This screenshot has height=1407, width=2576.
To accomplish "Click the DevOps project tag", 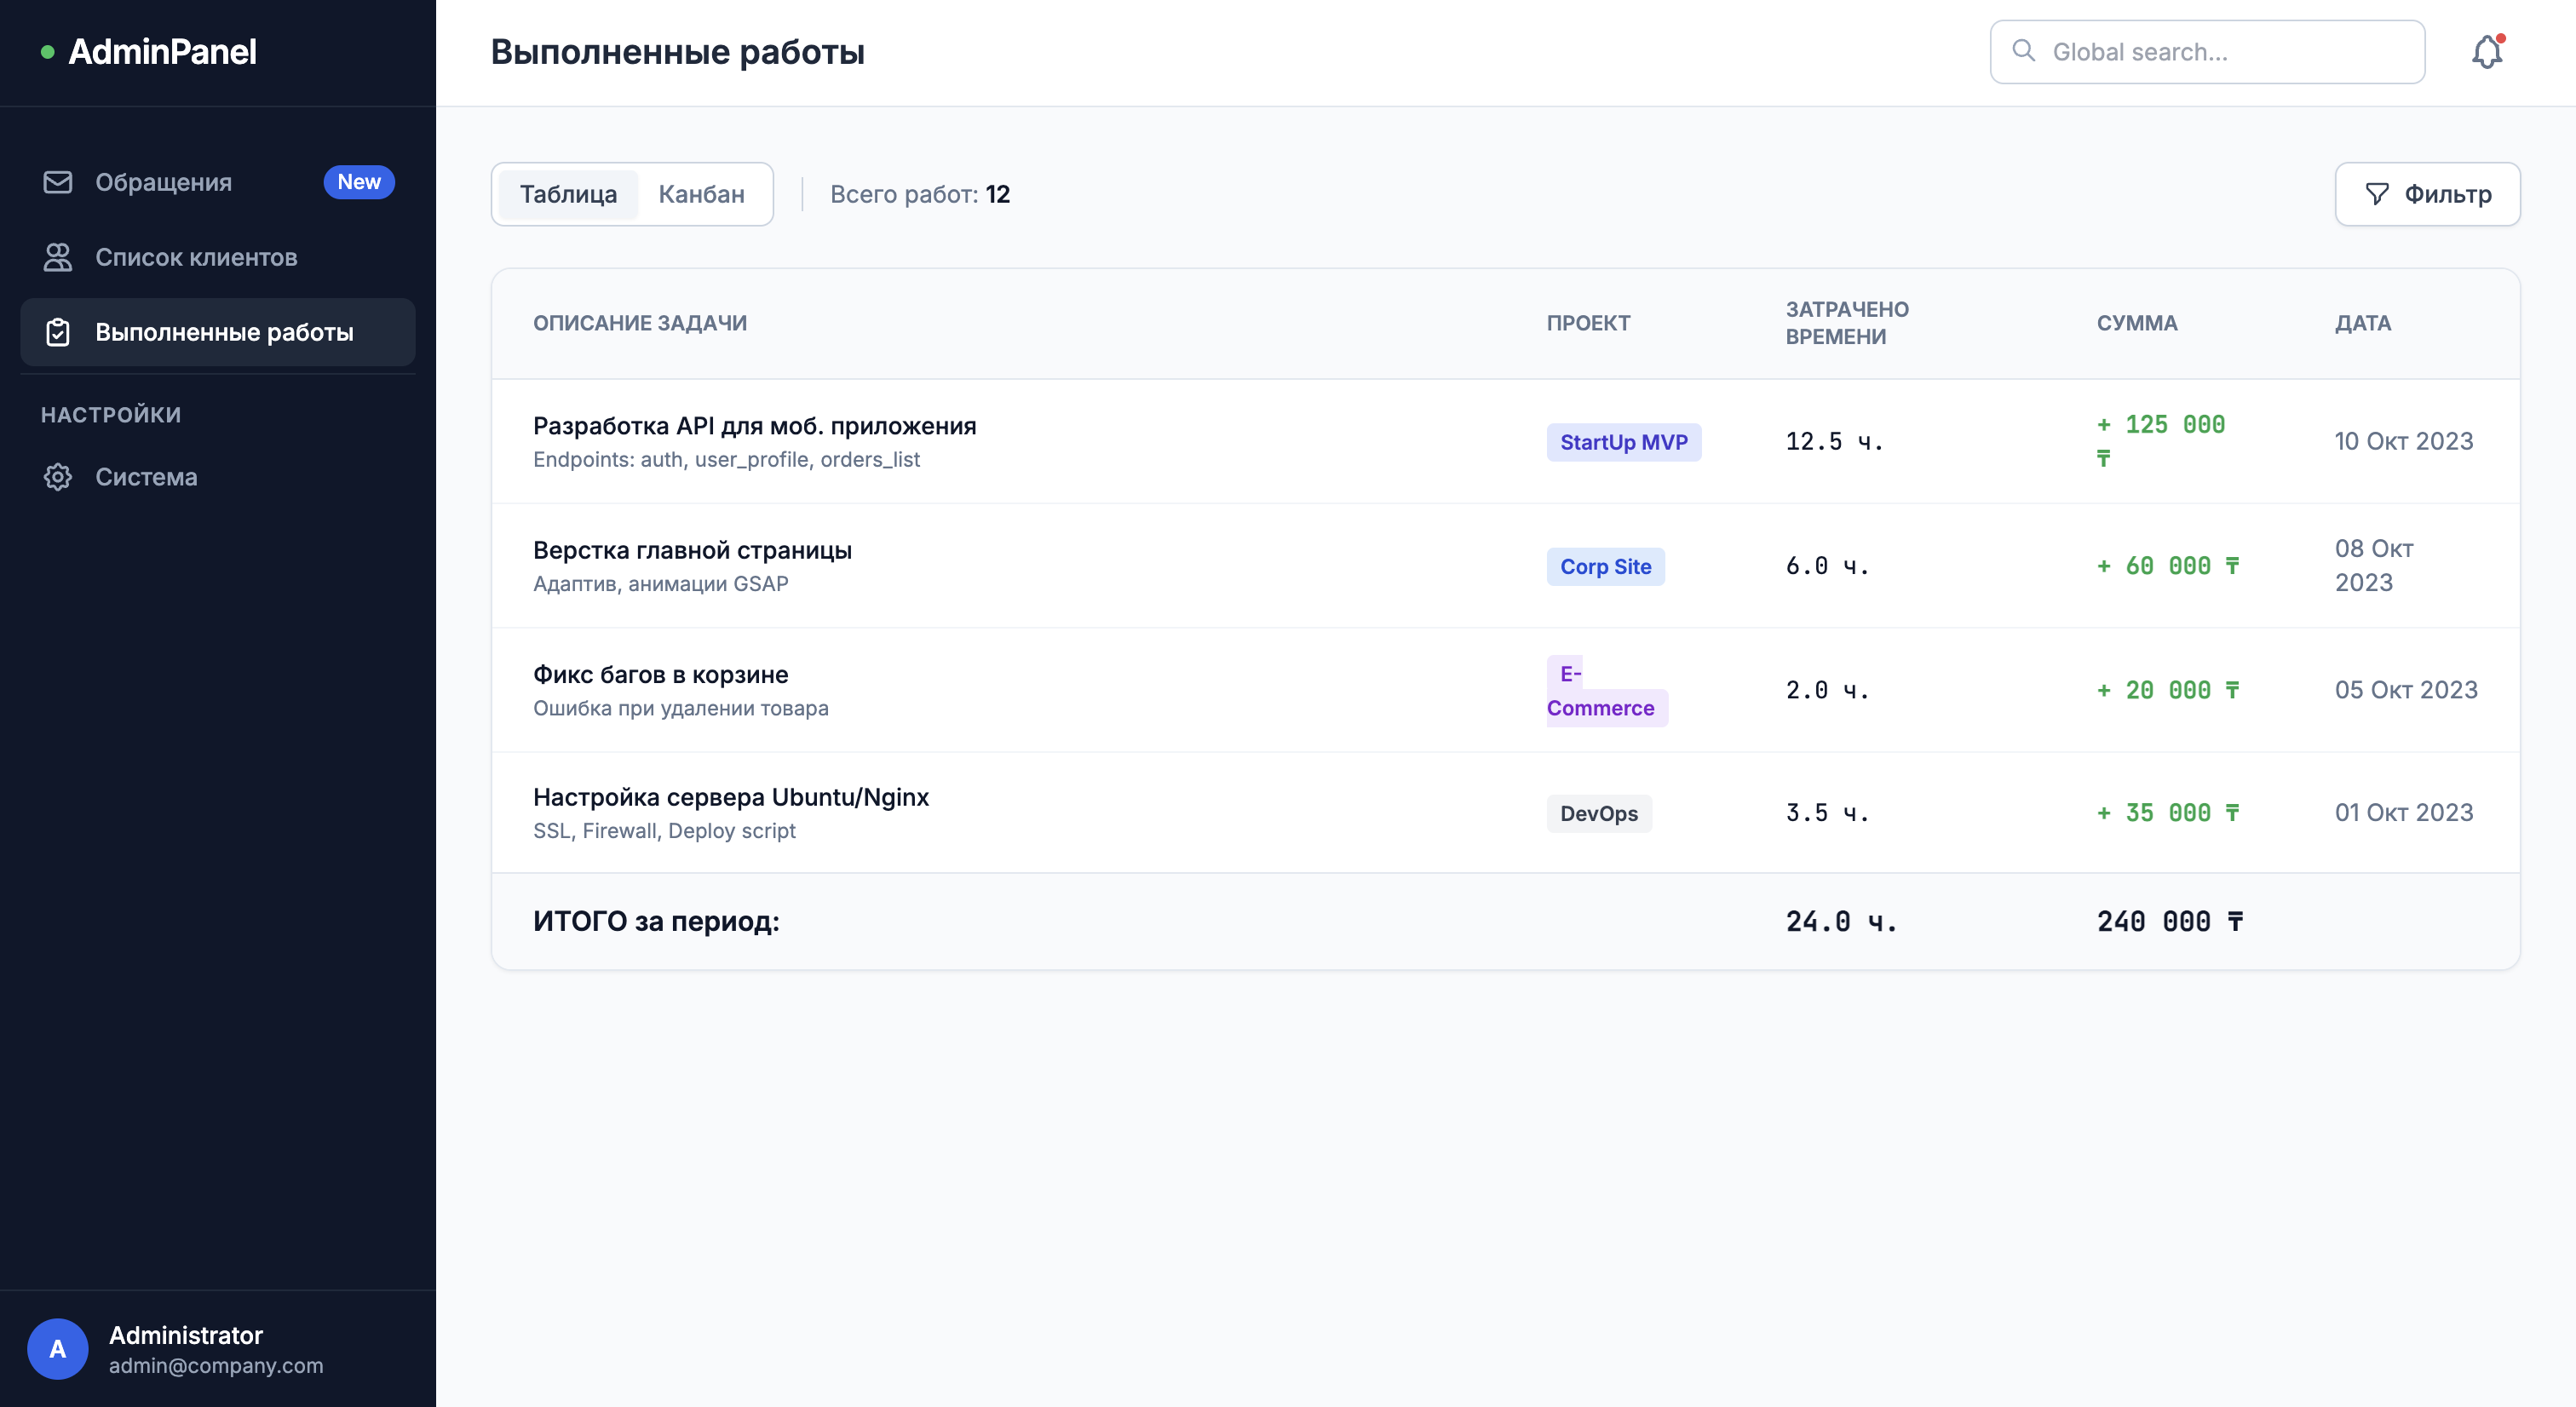I will (1598, 813).
